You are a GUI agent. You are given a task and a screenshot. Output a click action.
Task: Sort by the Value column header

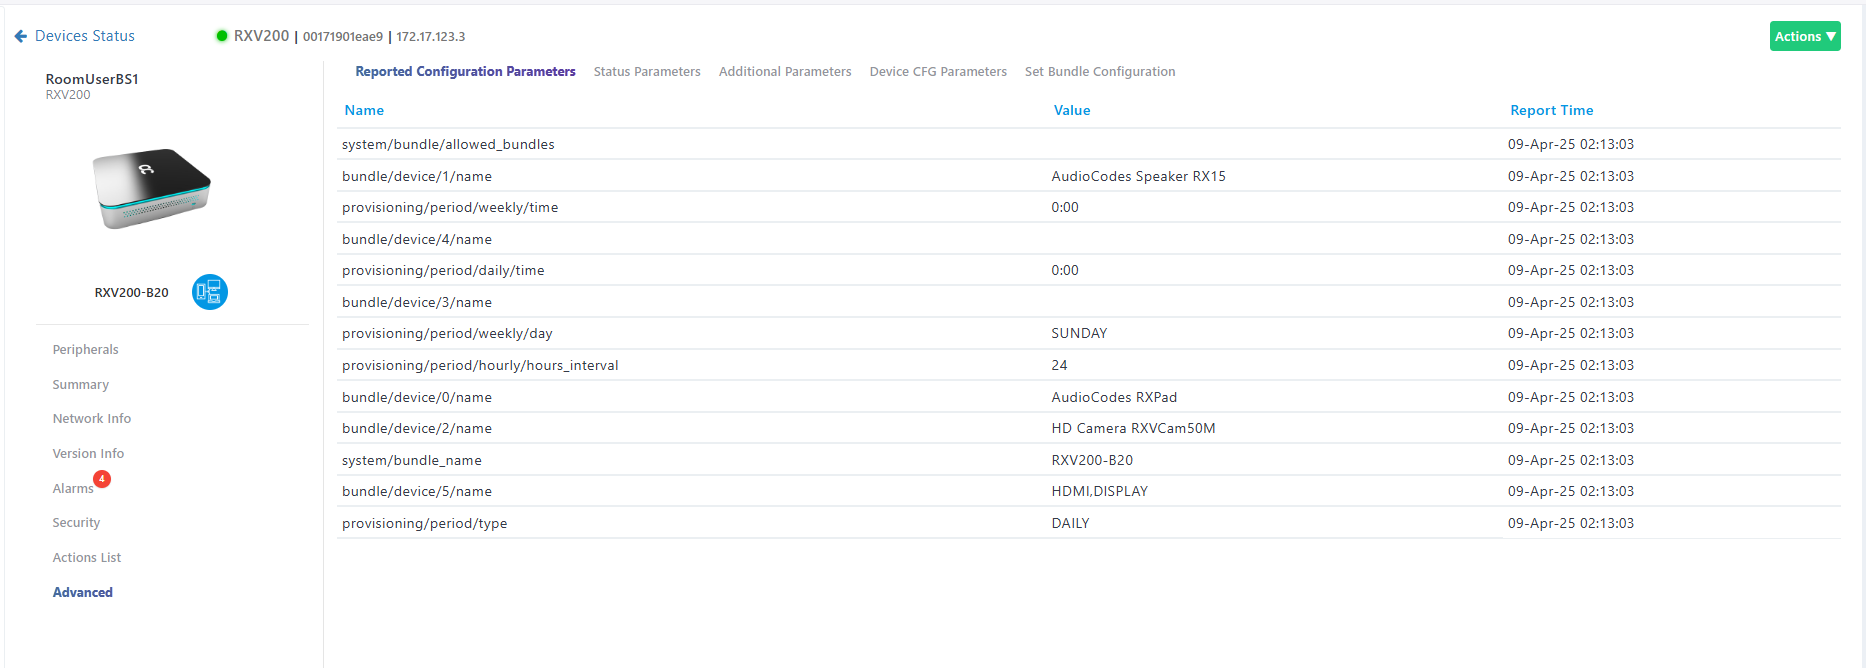1072,111
